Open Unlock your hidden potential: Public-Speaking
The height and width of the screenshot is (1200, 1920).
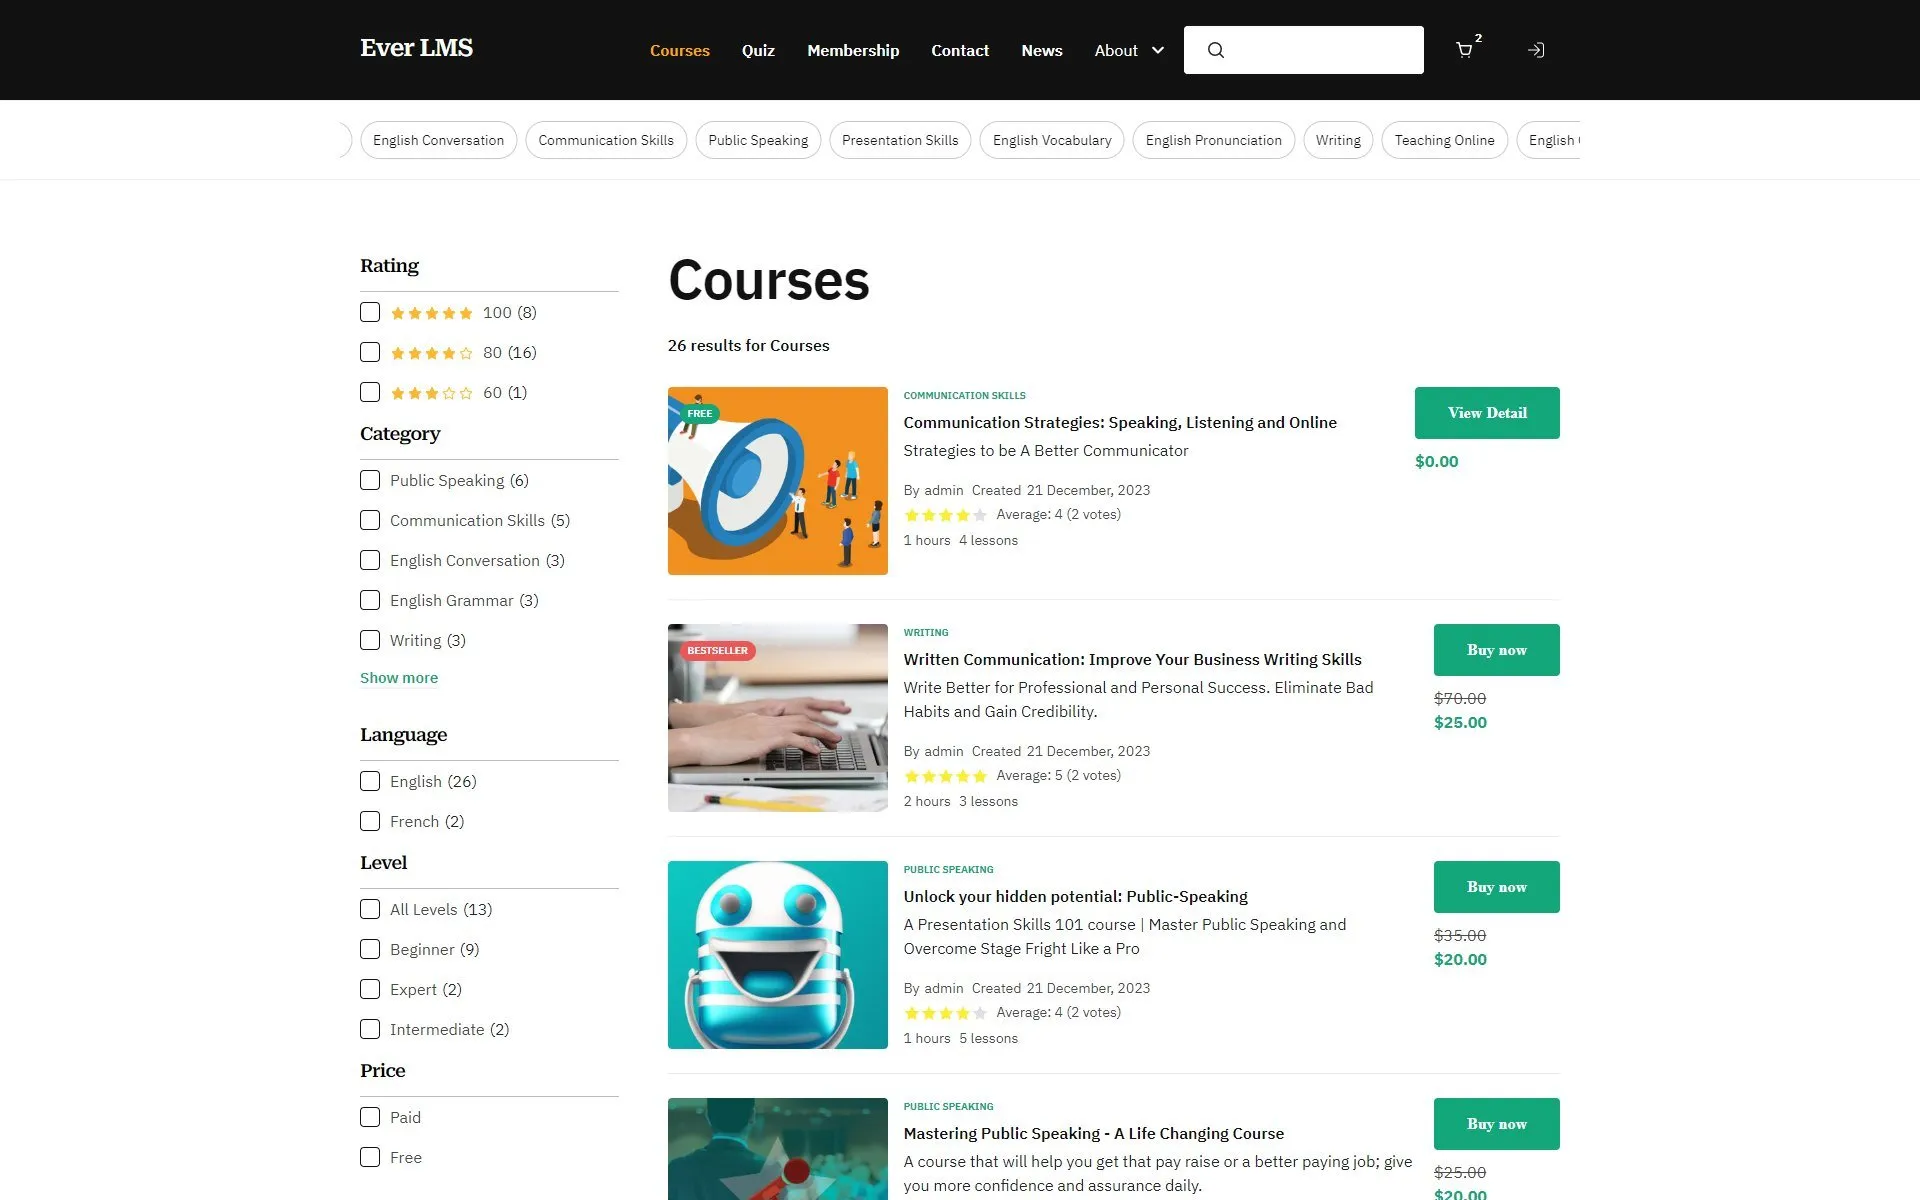click(1075, 896)
